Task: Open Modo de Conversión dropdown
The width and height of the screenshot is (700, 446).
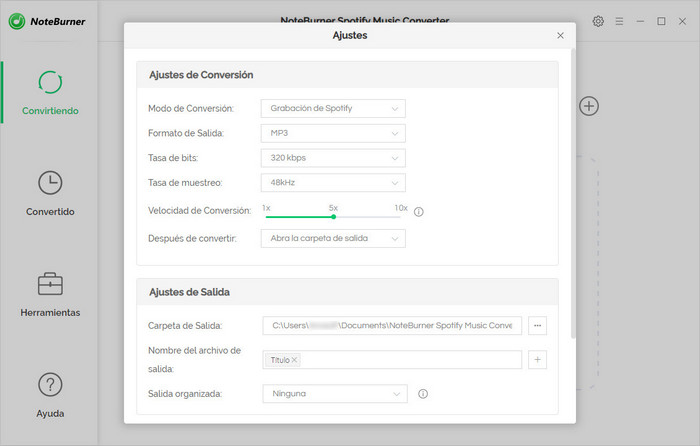Action: coord(333,108)
